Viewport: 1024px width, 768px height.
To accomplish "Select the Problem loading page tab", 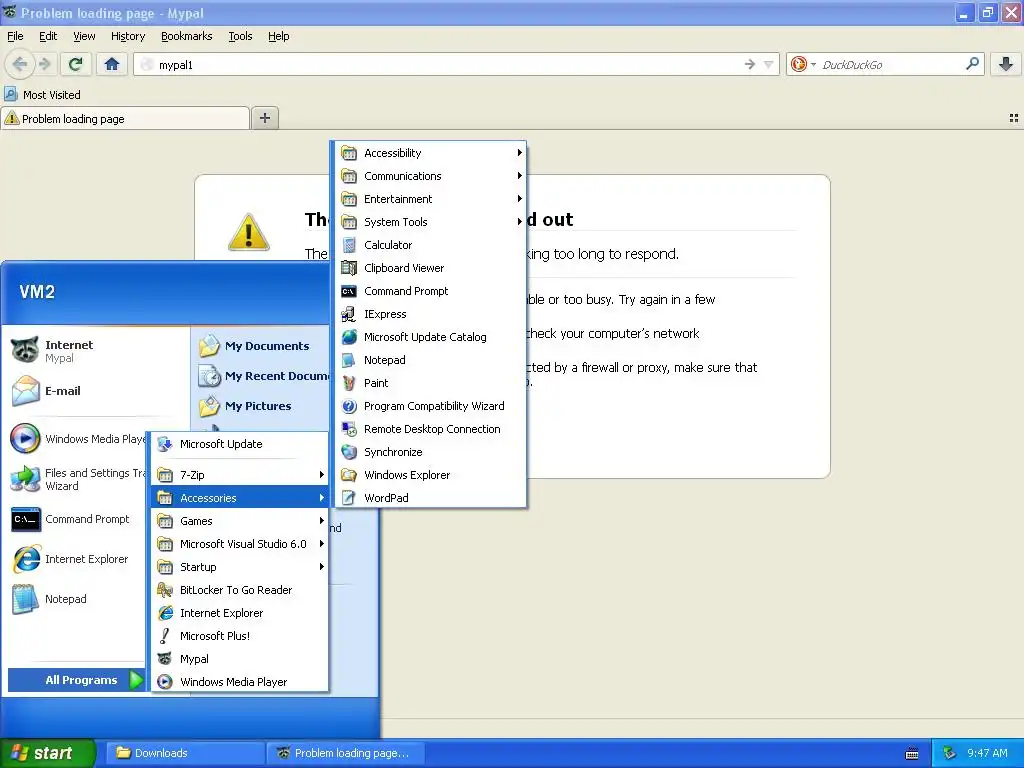I will (125, 119).
